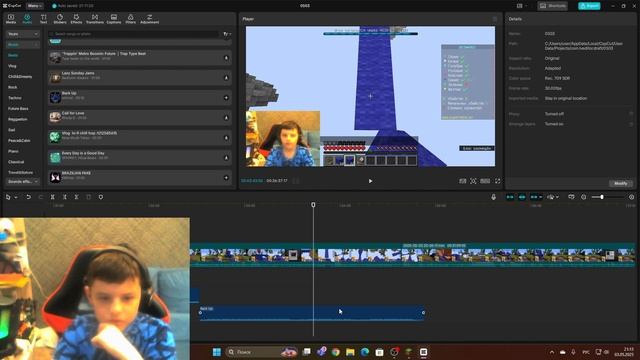The width and height of the screenshot is (640, 360).
Task: Click the playhead marker on the timeline
Action: click(313, 204)
